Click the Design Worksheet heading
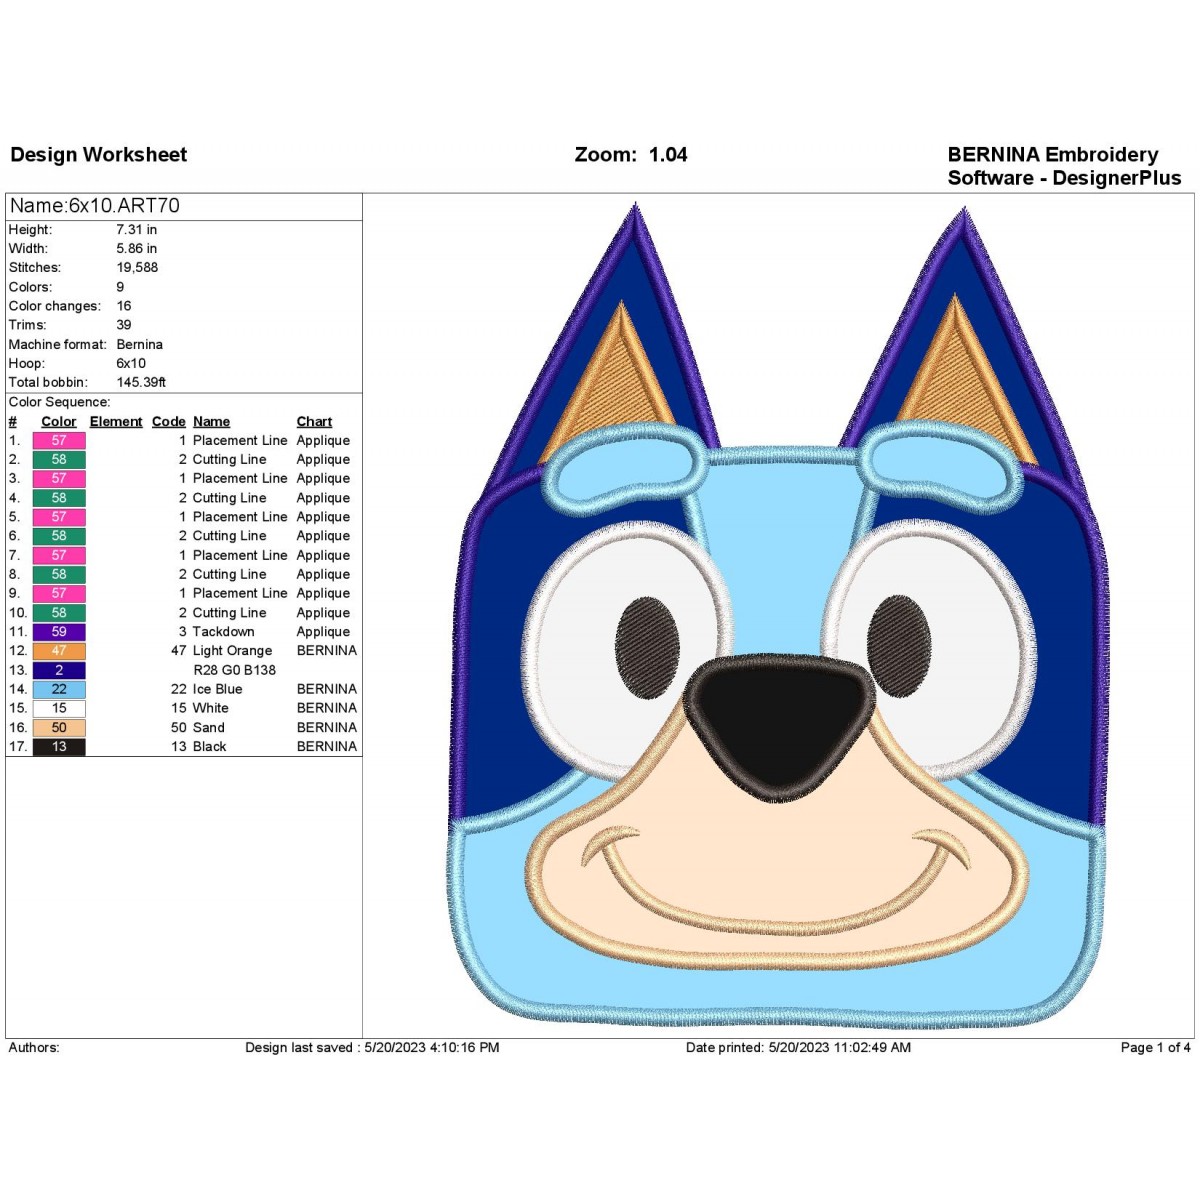This screenshot has height=1200, width=1200. (98, 155)
